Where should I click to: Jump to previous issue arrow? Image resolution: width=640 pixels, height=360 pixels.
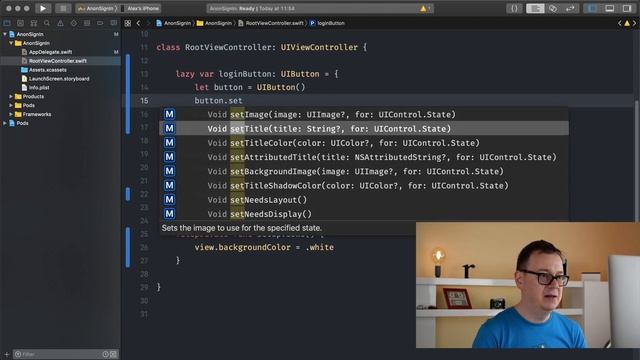pyautogui.click(x=620, y=23)
